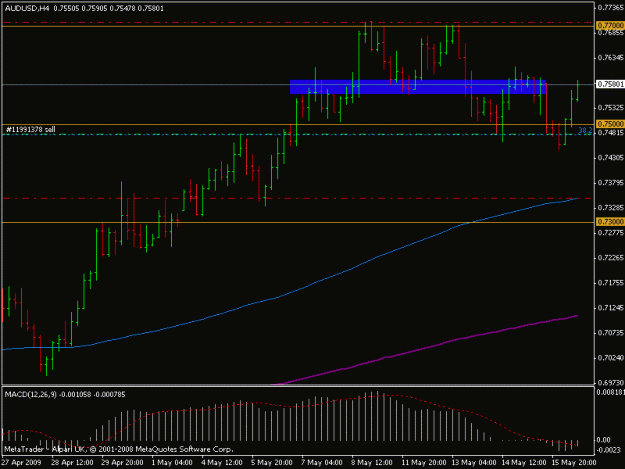Select the blue rectangle zone on chart
Screen dimensions: 625x469
point(417,87)
